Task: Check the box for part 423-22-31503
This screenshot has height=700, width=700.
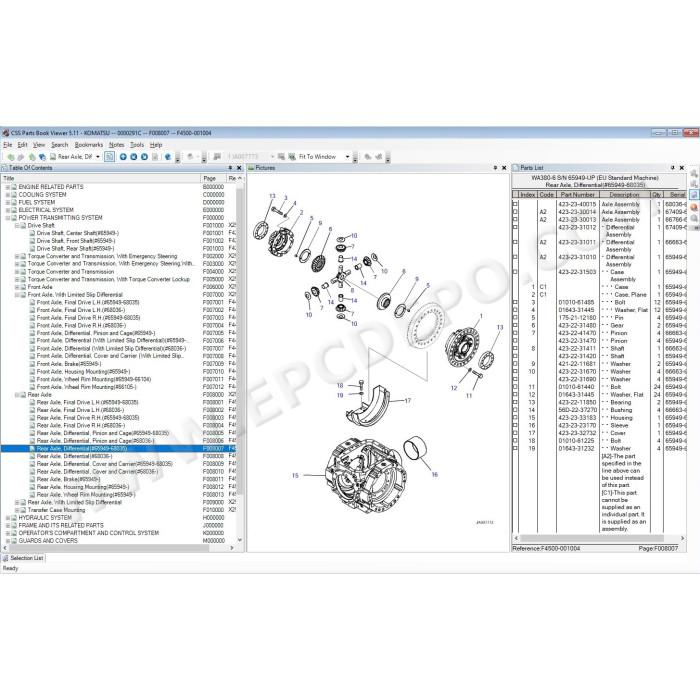Action: (515, 272)
